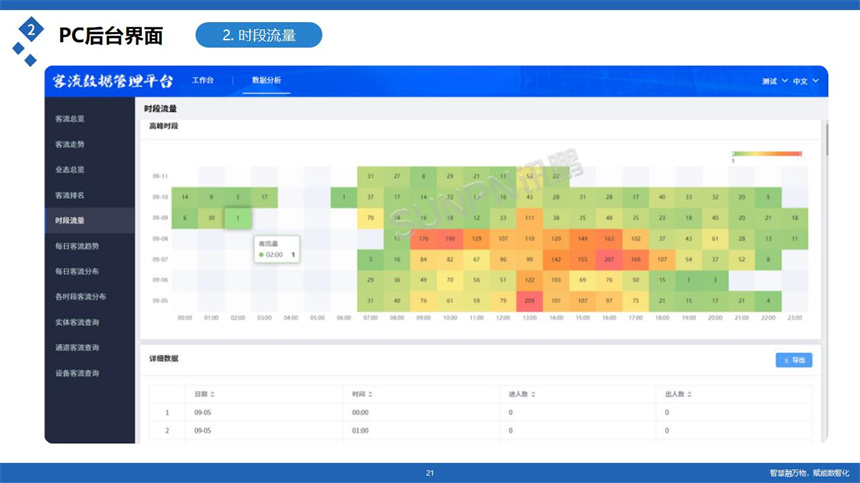
Task: Open 通道客流查询 in the sidebar
Action: (x=77, y=348)
